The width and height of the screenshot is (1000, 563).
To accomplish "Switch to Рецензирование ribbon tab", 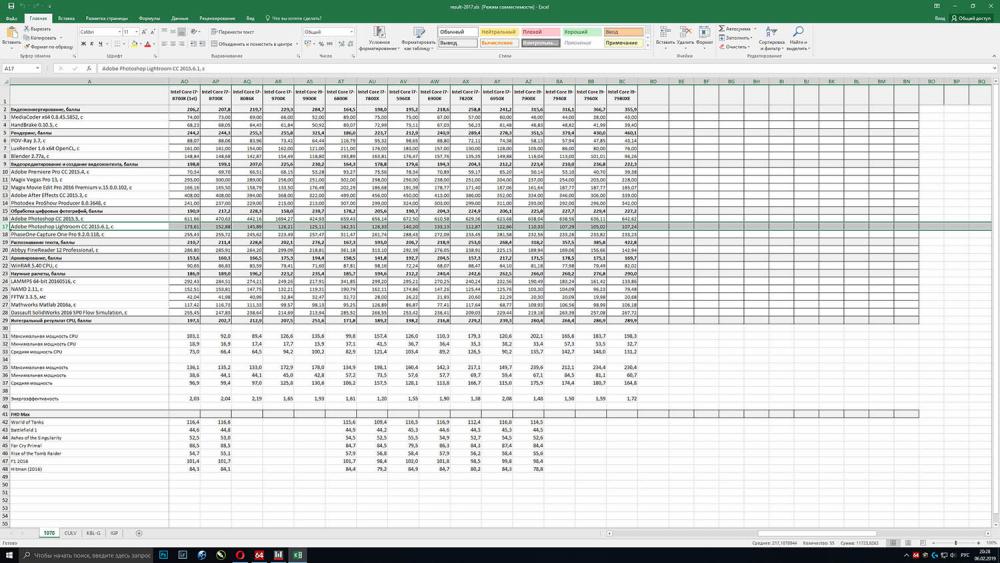I will pos(217,18).
